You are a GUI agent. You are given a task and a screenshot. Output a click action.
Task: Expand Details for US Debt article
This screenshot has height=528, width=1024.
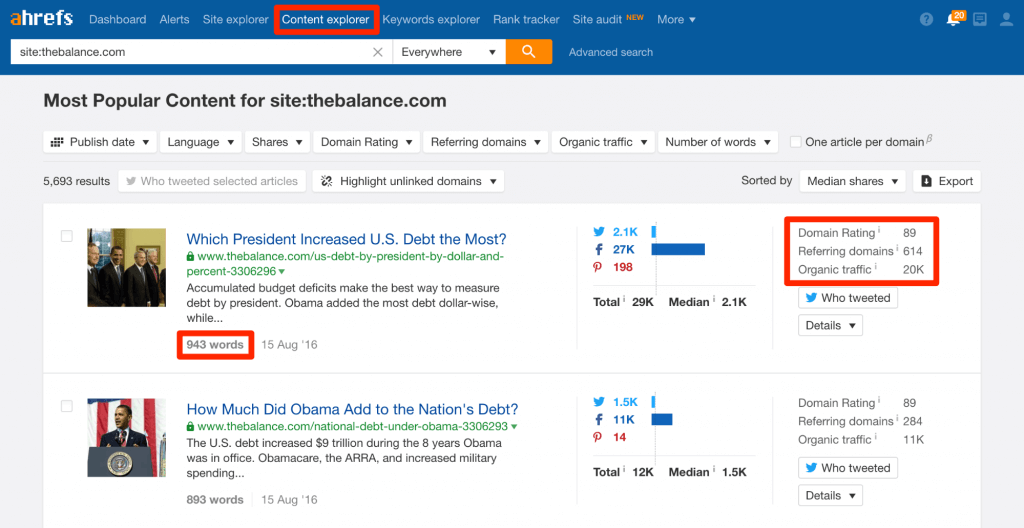(830, 325)
